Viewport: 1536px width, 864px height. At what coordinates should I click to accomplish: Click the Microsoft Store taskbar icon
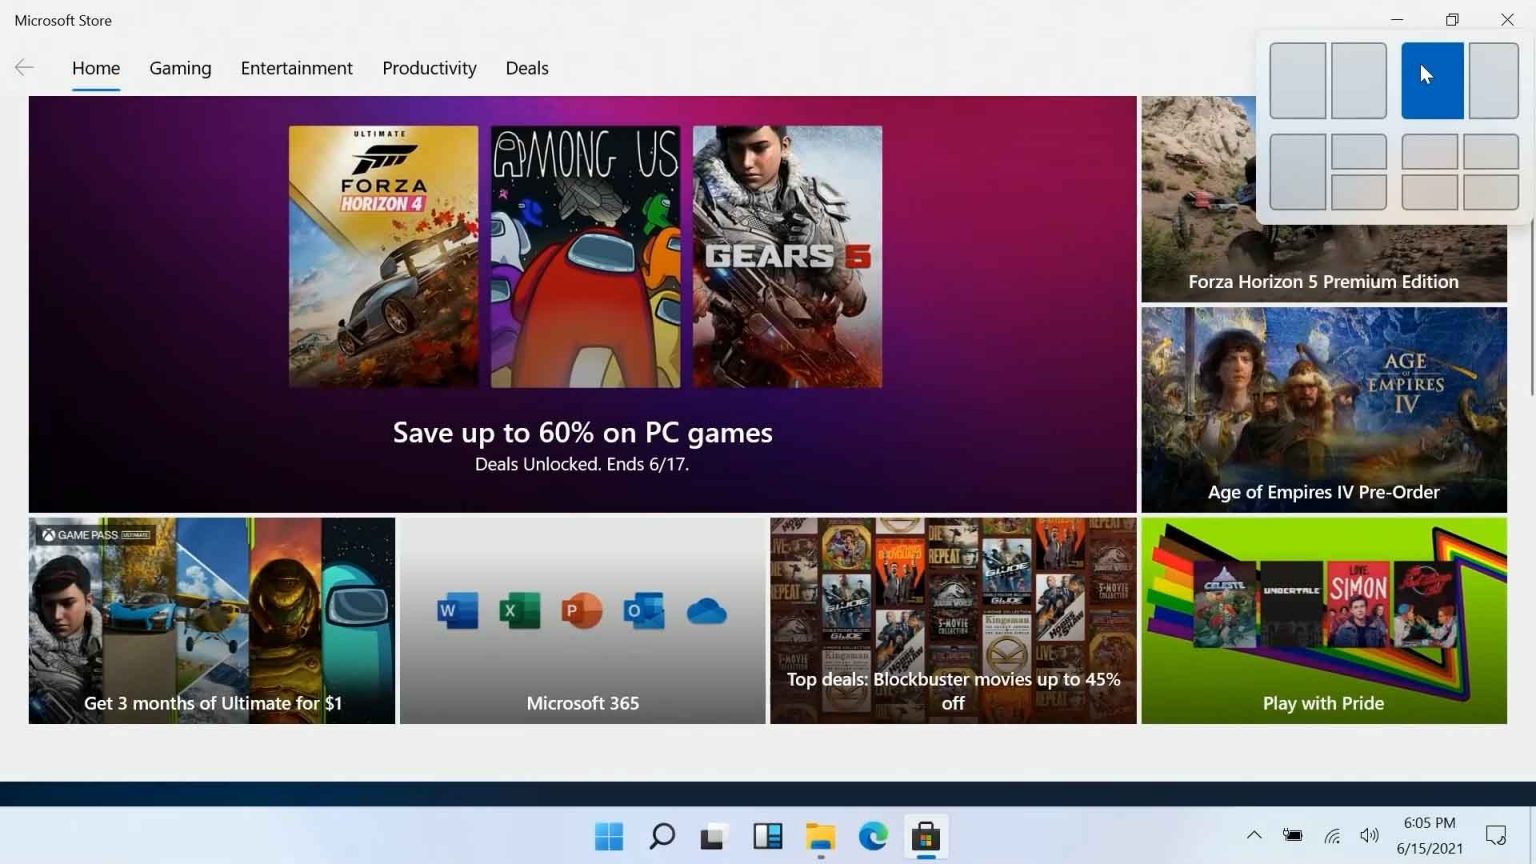pos(925,836)
